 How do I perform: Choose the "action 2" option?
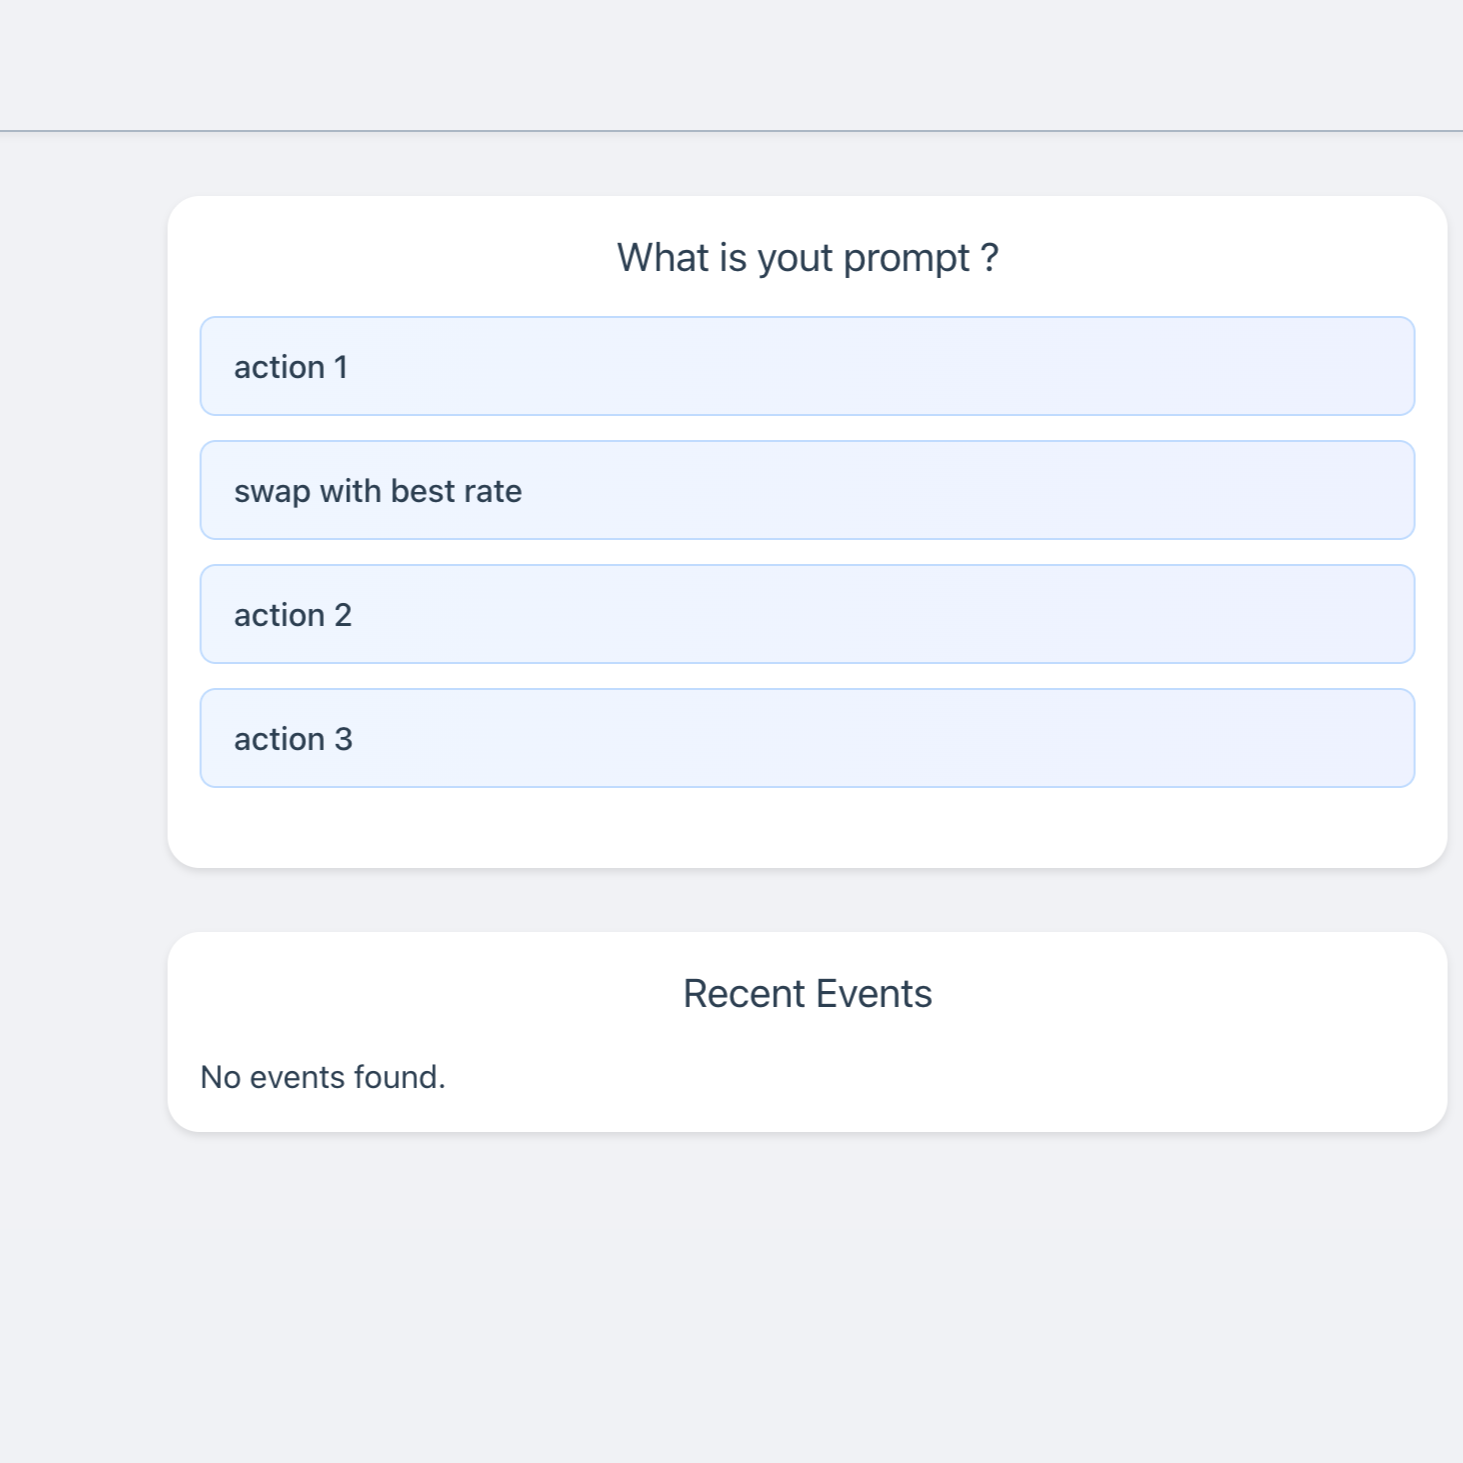pyautogui.click(x=807, y=614)
